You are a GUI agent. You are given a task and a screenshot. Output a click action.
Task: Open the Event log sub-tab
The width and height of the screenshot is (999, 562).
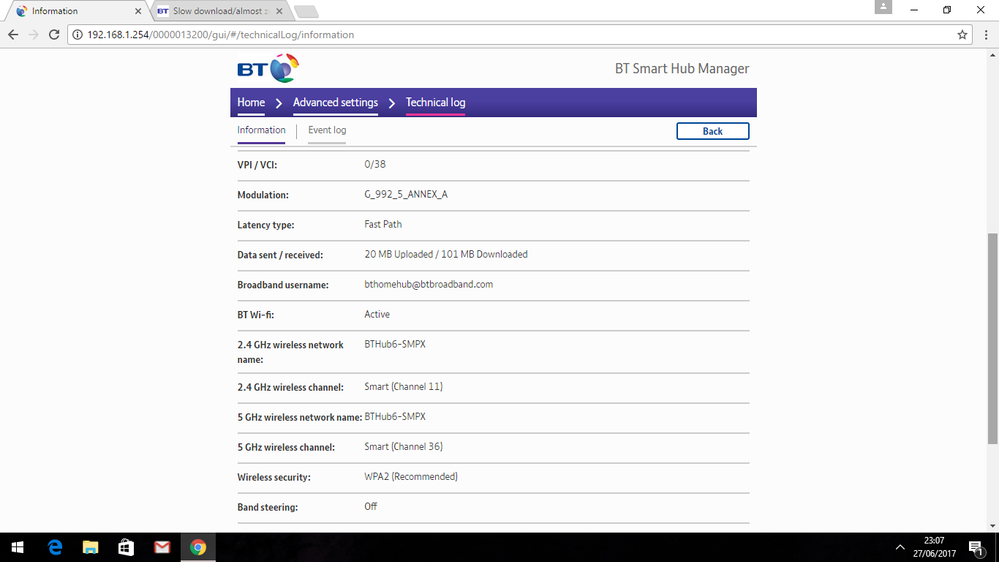click(x=327, y=130)
